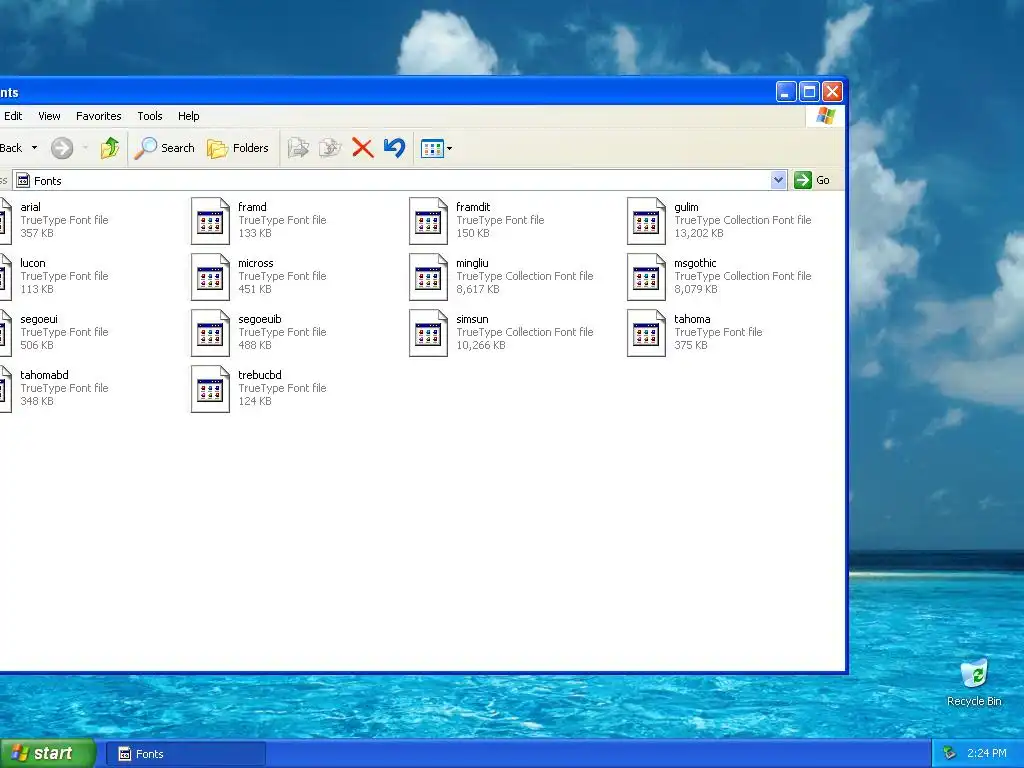The image size is (1024, 768).
Task: Click the lucon file name
Action: click(33, 263)
